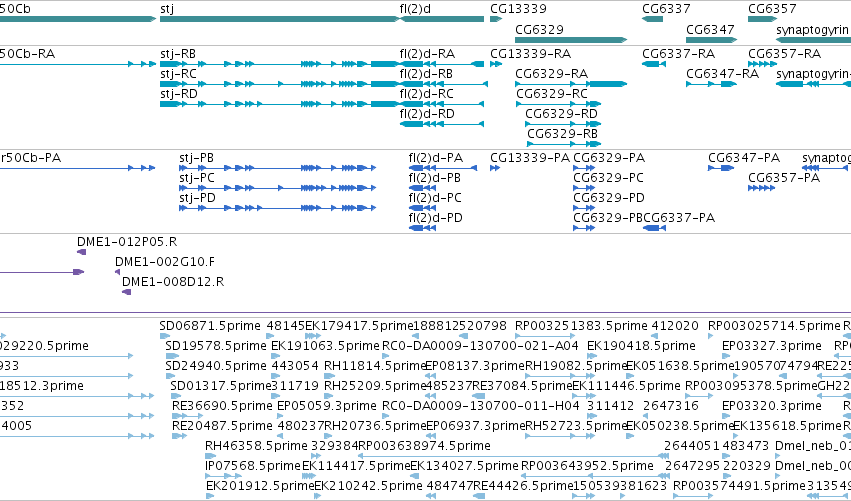Open the stj-RB transcript label
851x501 pixels.
click(178, 54)
